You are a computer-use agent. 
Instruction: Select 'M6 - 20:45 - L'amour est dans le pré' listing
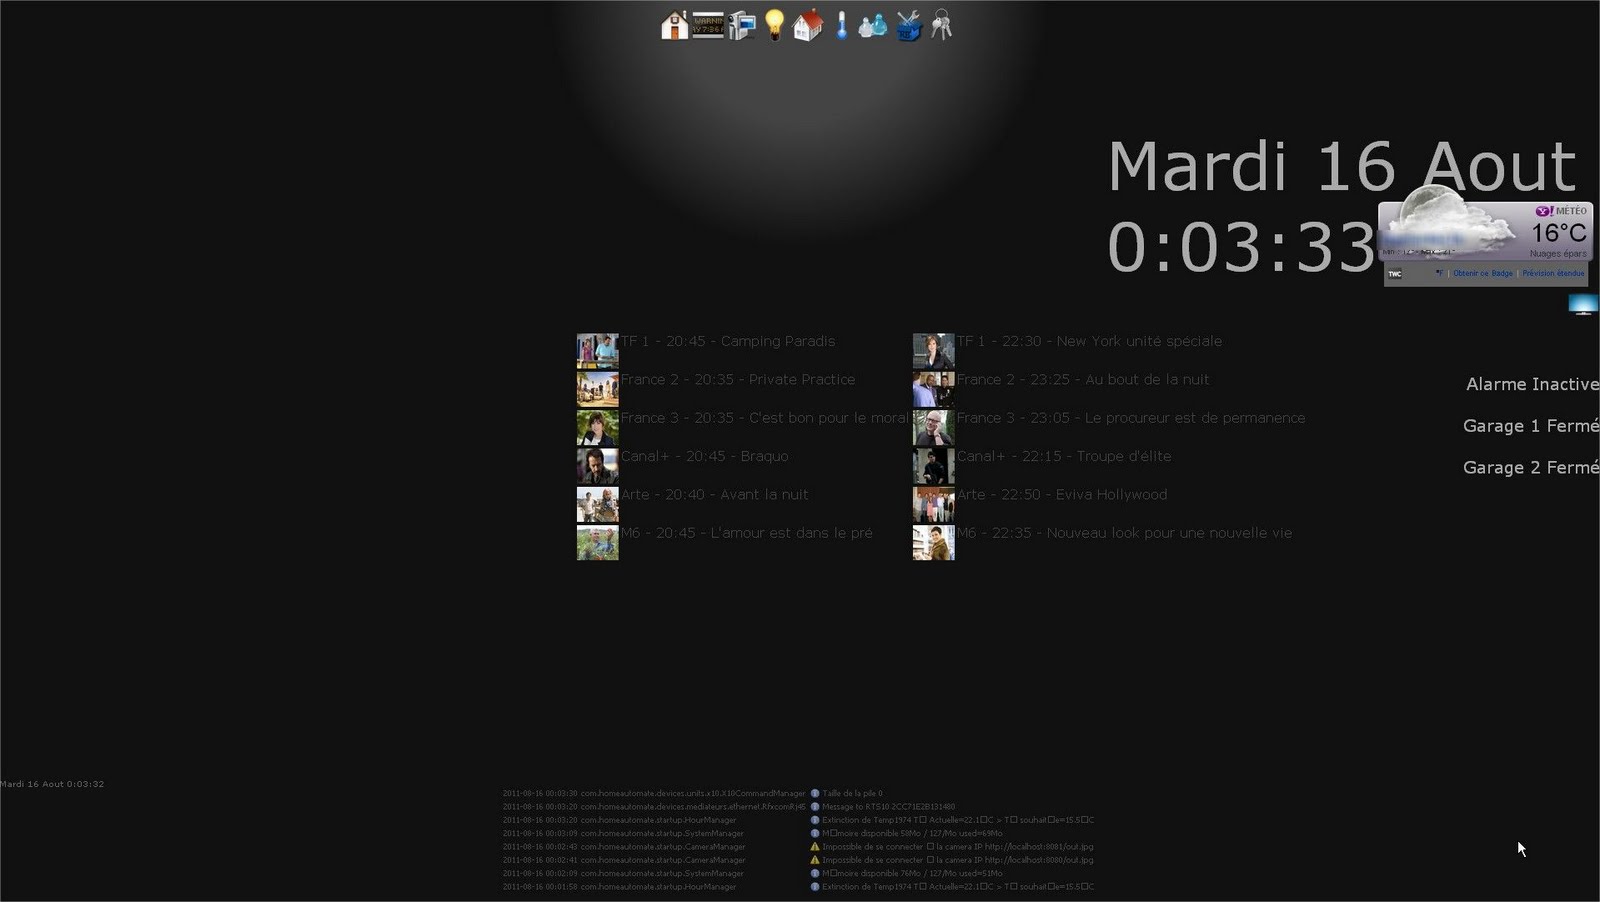click(x=746, y=533)
